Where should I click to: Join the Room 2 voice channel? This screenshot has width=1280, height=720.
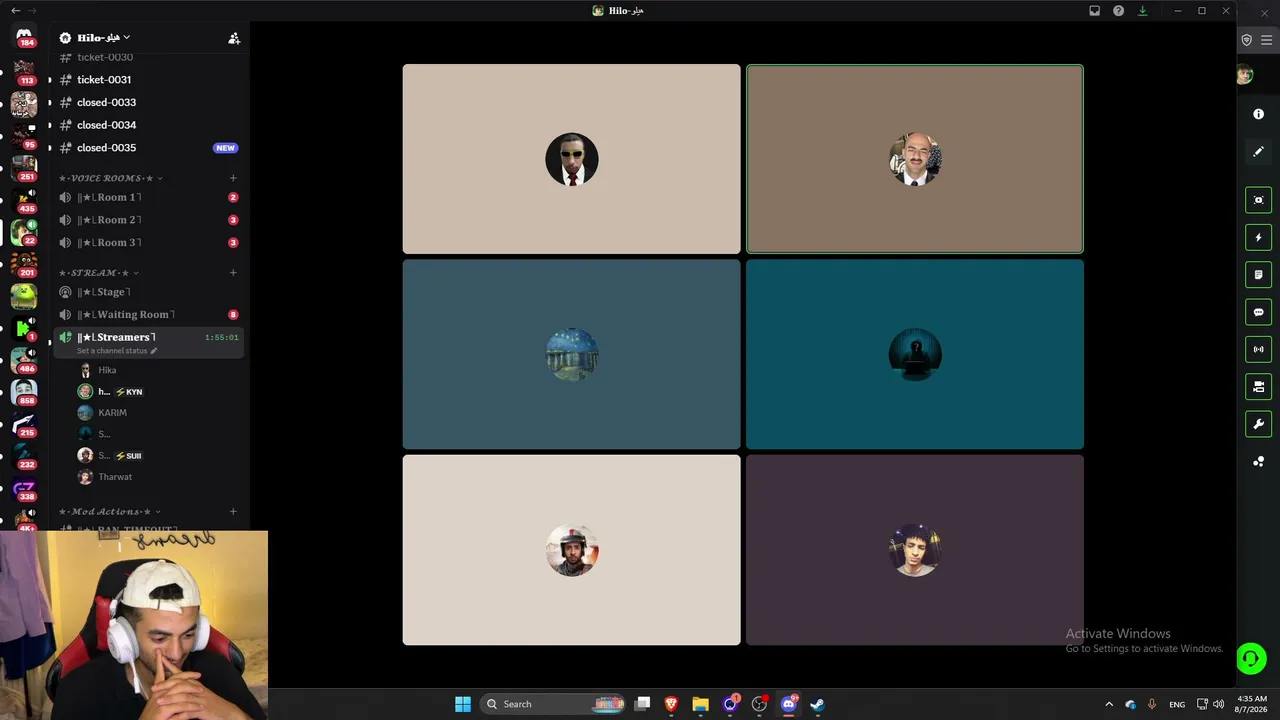[x=149, y=220]
